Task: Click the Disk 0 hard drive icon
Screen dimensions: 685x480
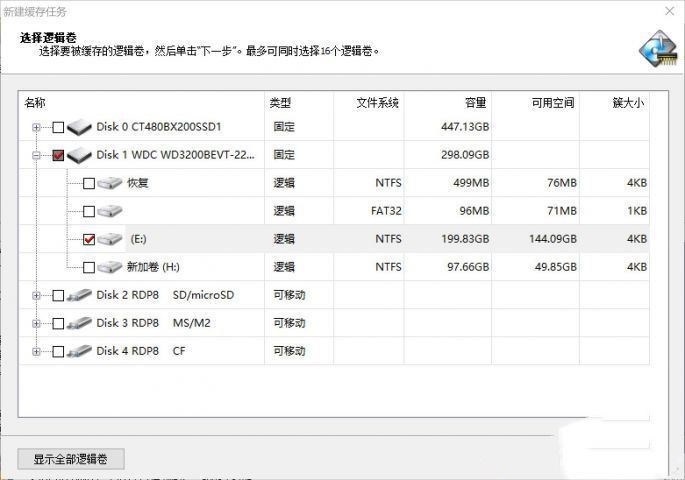Action: pyautogui.click(x=79, y=127)
